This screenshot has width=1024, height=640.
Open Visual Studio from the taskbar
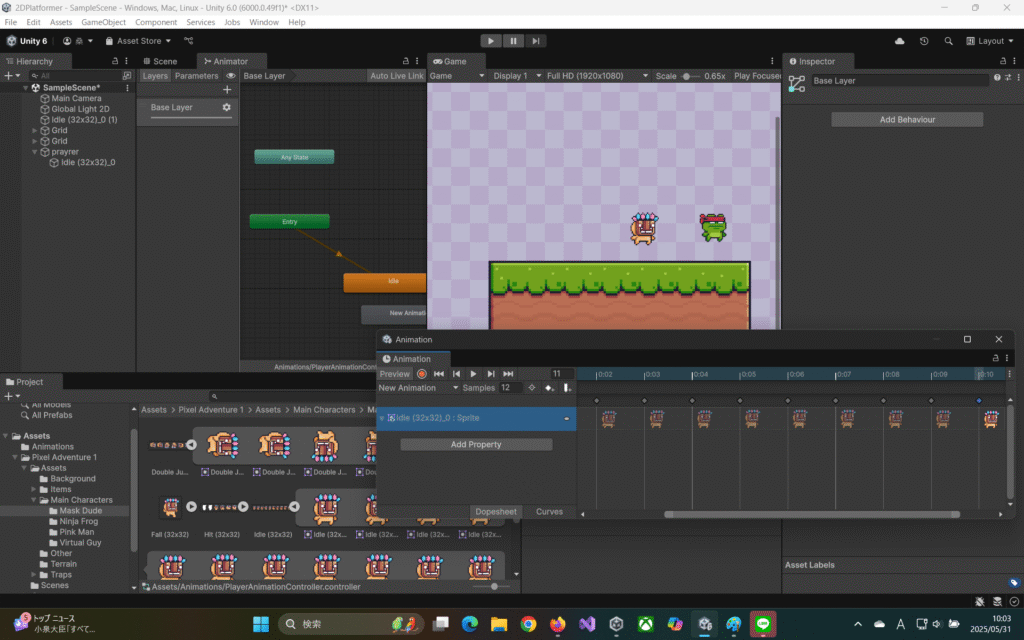[x=586, y=624]
